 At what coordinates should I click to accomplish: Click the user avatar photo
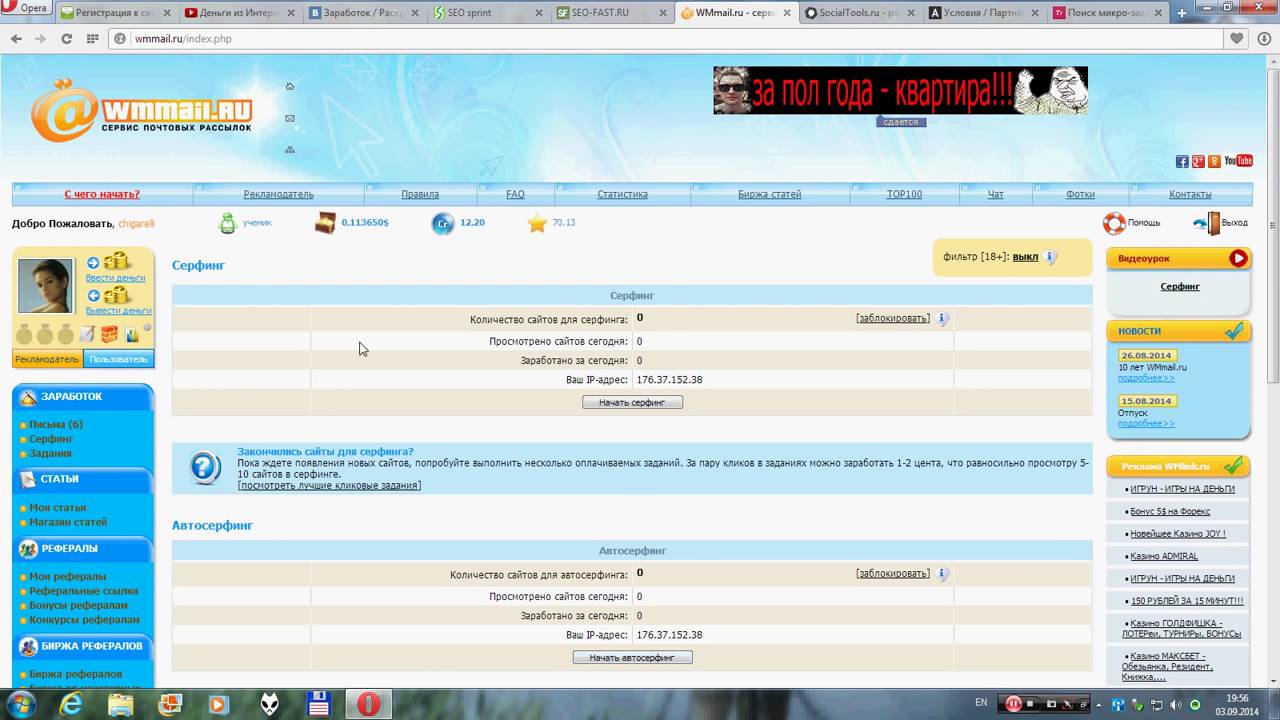coord(46,286)
